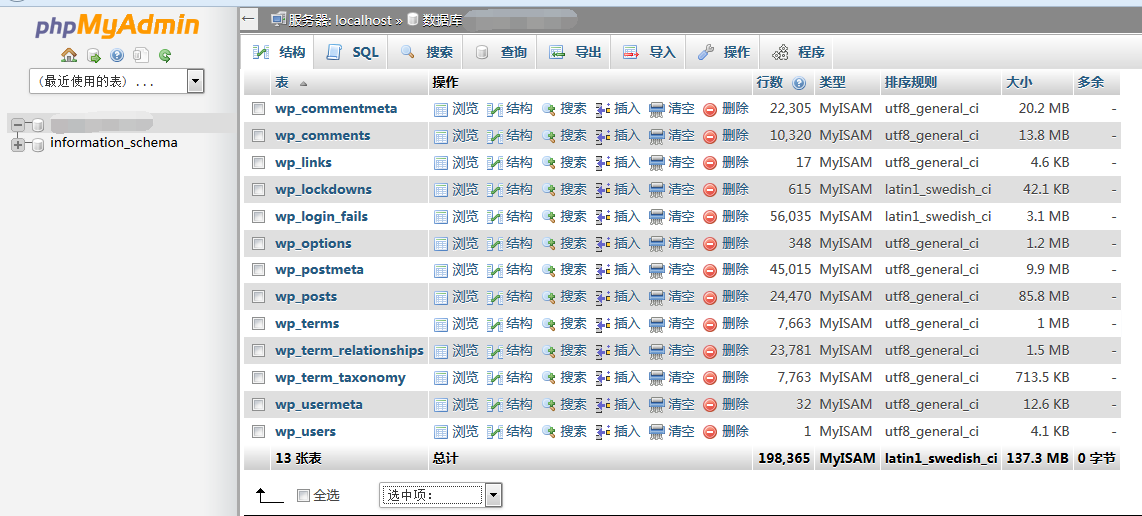Open the 选中项 action dropdown
The image size is (1142, 516).
[x=441, y=496]
